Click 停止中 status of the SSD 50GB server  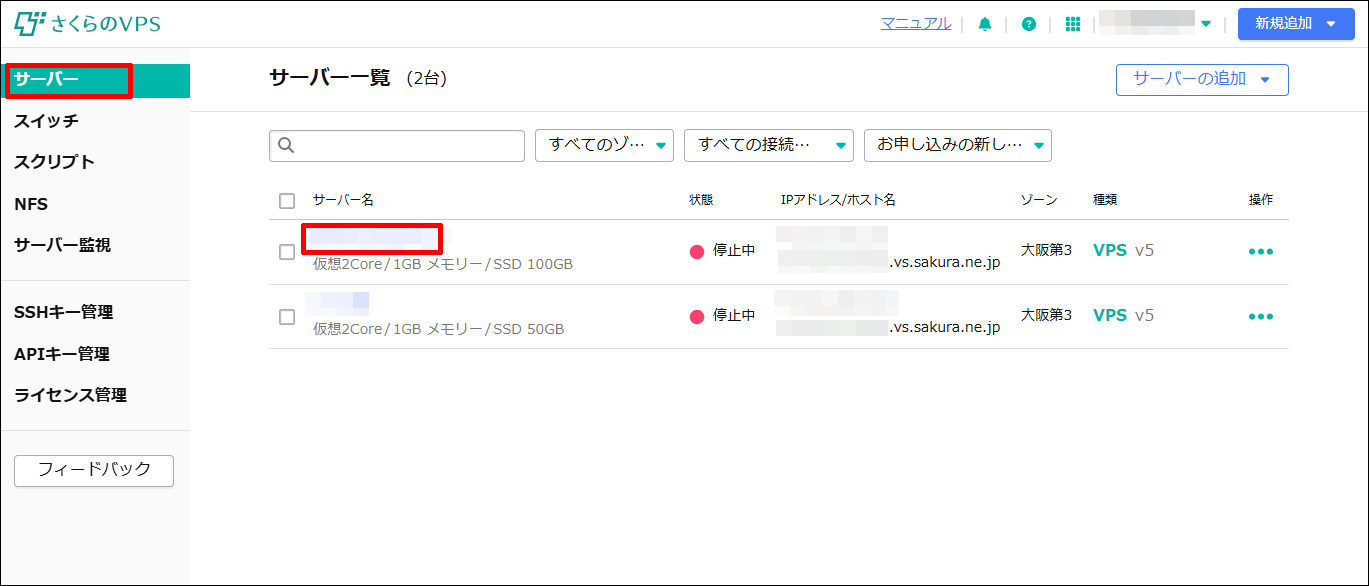pyautogui.click(x=734, y=316)
